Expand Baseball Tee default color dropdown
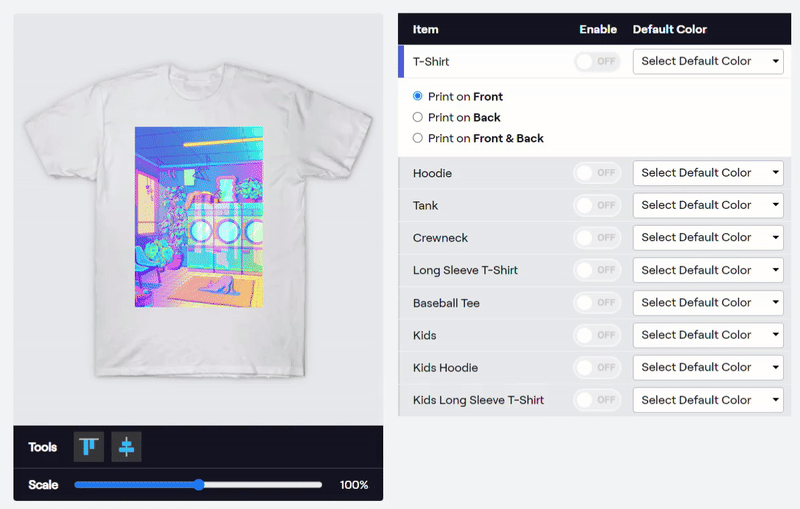 (708, 302)
